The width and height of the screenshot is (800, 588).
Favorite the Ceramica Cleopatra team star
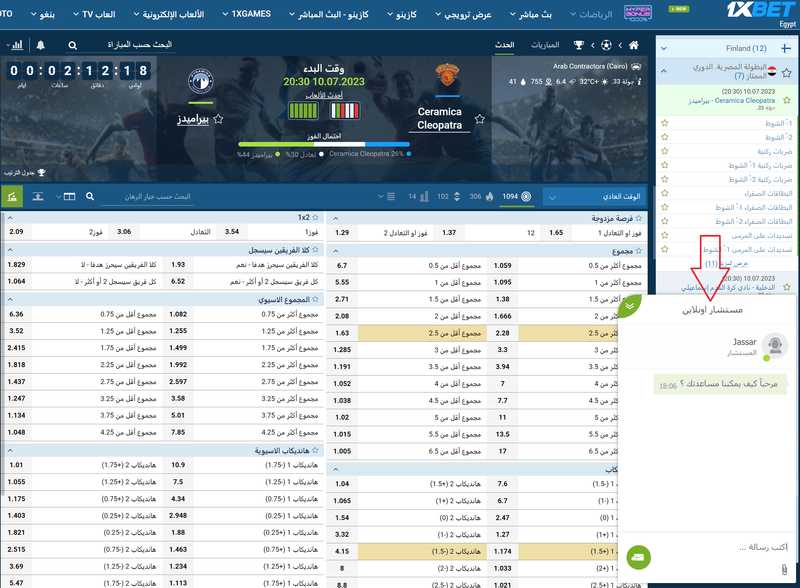tap(481, 119)
